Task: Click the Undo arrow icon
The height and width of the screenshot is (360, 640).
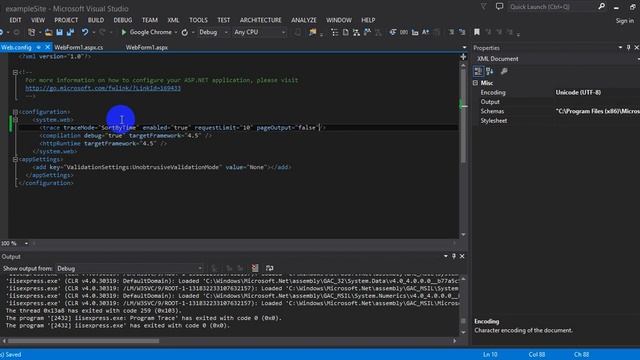Action: tap(84, 32)
